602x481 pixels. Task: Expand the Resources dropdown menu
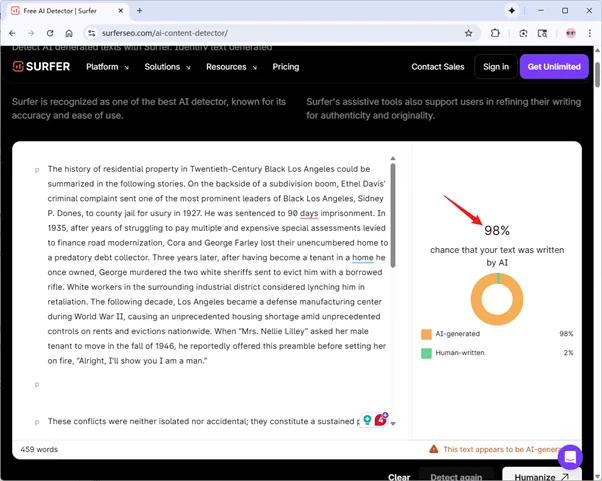pos(231,67)
